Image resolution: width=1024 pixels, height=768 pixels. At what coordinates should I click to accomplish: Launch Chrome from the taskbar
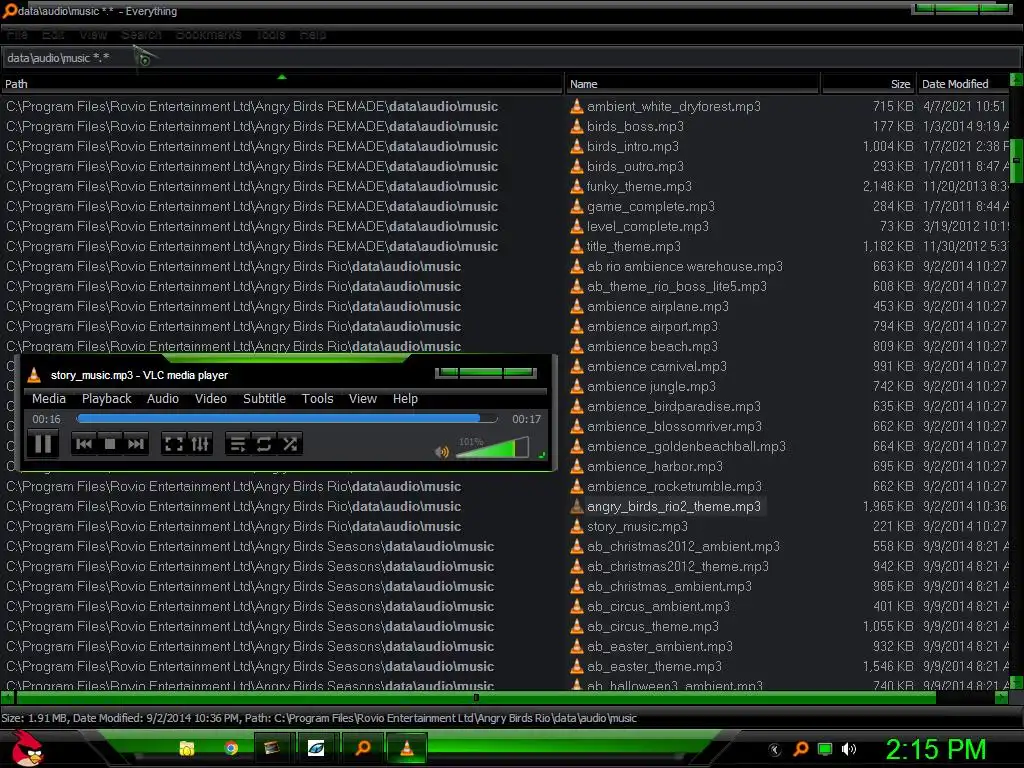[x=231, y=748]
